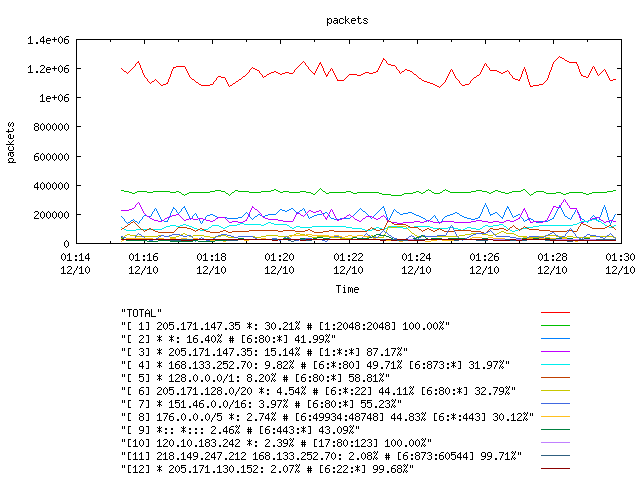Click legend entry [ 1] 205.171.147.35
640x480 pixels.
click(x=286, y=326)
